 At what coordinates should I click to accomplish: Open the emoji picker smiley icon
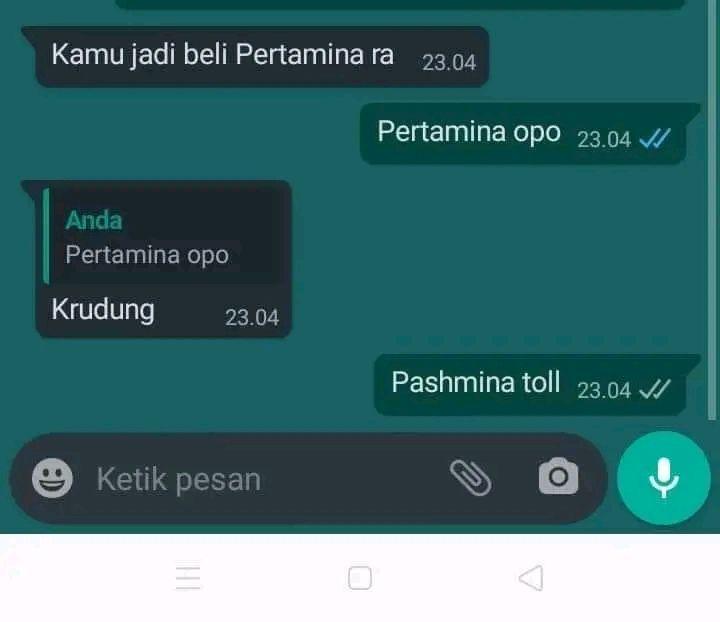[52, 478]
